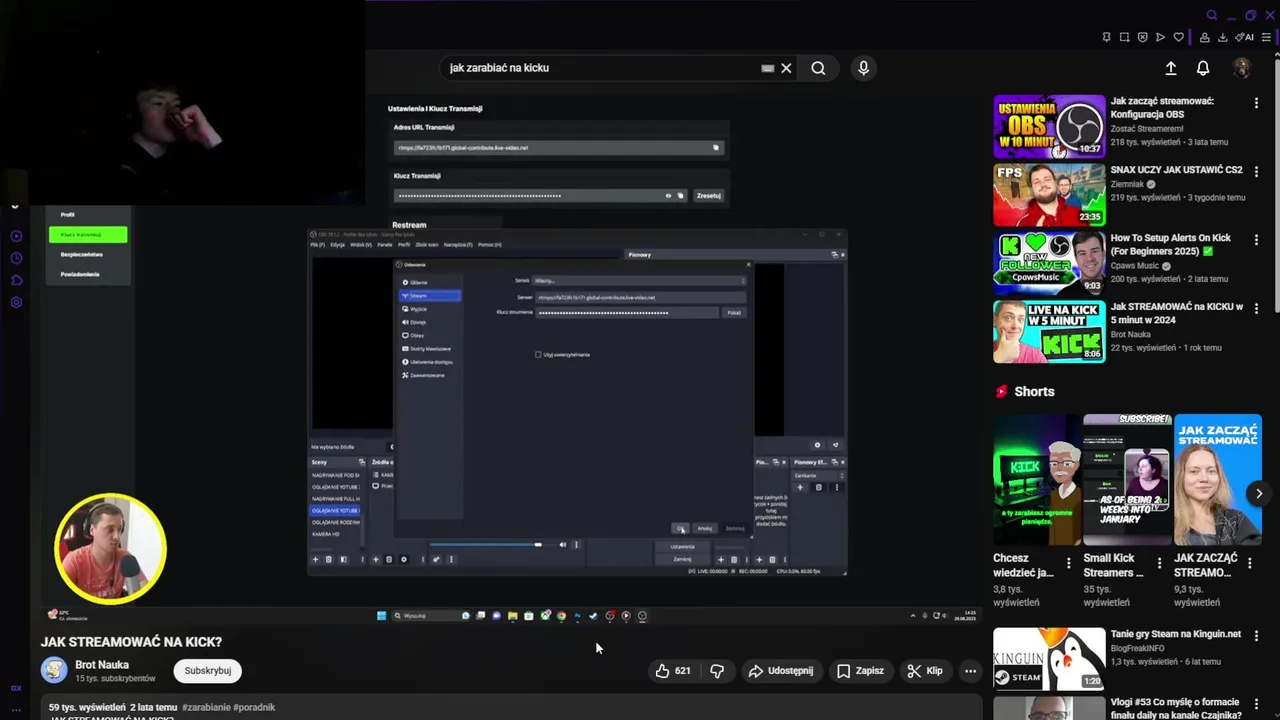The image size is (1280, 720).
Task: Open the browser profile account icon
Action: 1205,37
